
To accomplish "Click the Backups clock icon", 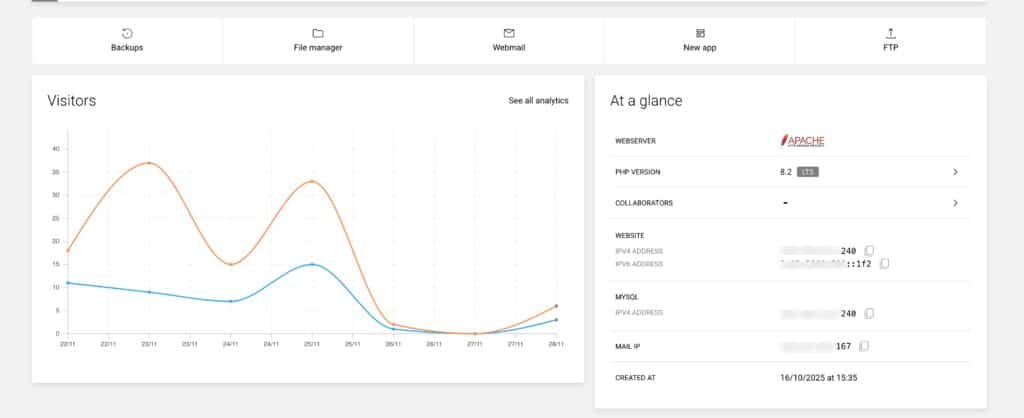I will coord(127,33).
